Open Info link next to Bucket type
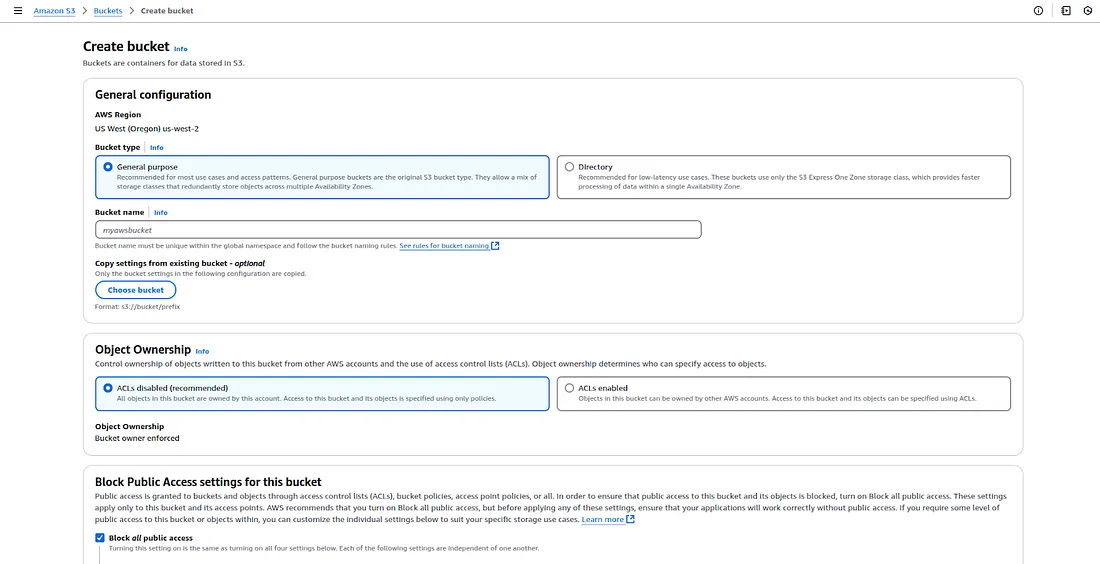1100x564 pixels. [156, 148]
